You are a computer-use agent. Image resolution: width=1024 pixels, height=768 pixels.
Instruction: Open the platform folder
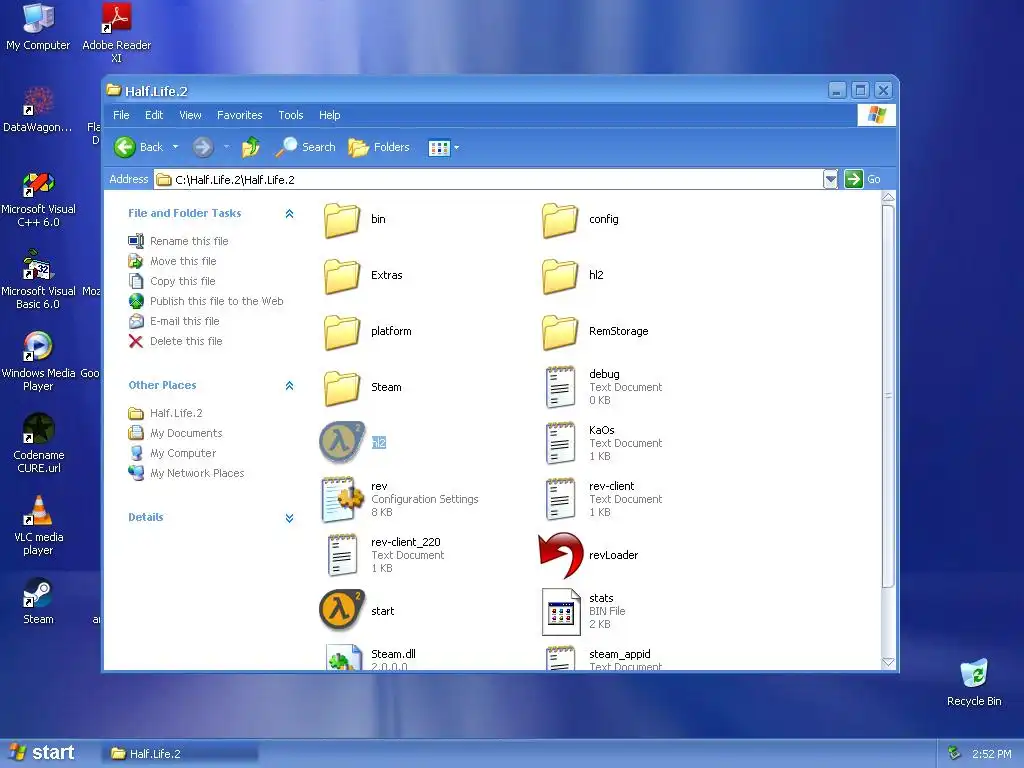[342, 332]
